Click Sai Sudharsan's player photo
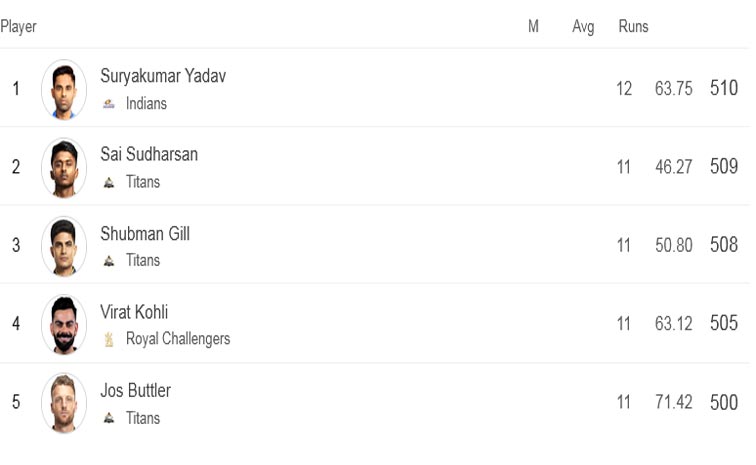 tap(64, 167)
